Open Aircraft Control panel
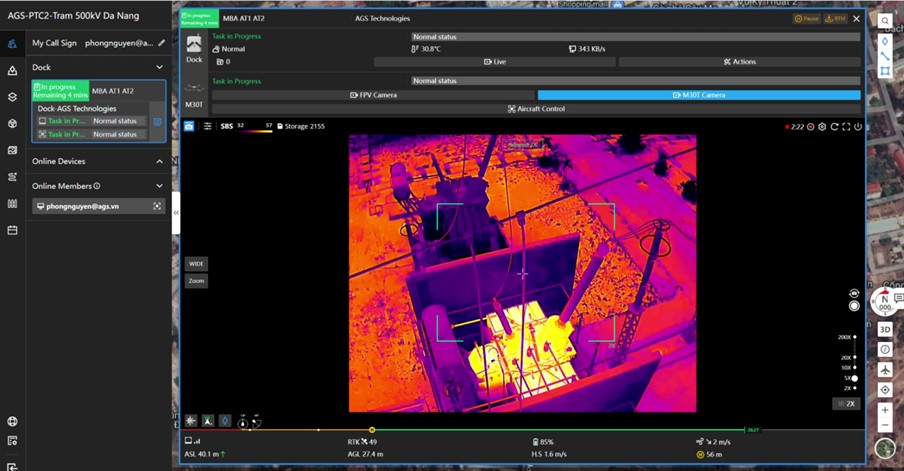This screenshot has height=471, width=904. click(x=536, y=109)
